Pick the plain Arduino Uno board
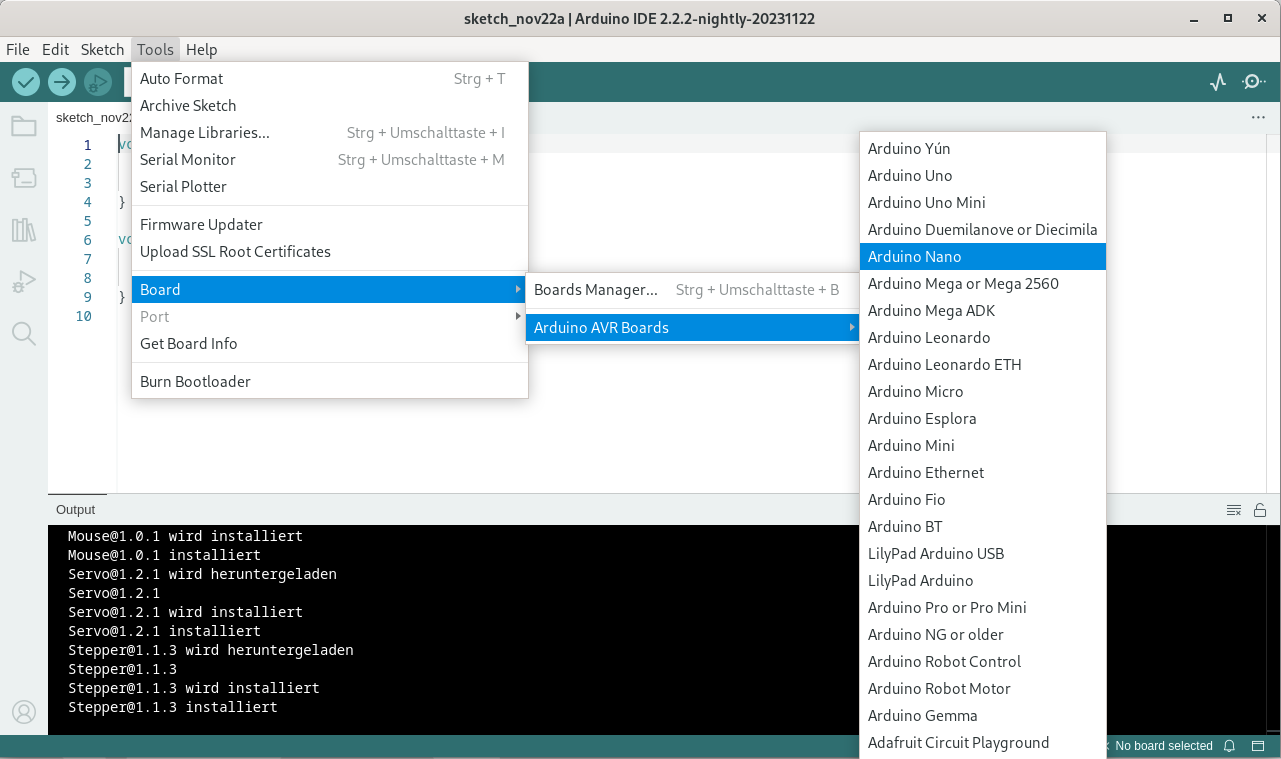The image size is (1281, 759). point(983,175)
